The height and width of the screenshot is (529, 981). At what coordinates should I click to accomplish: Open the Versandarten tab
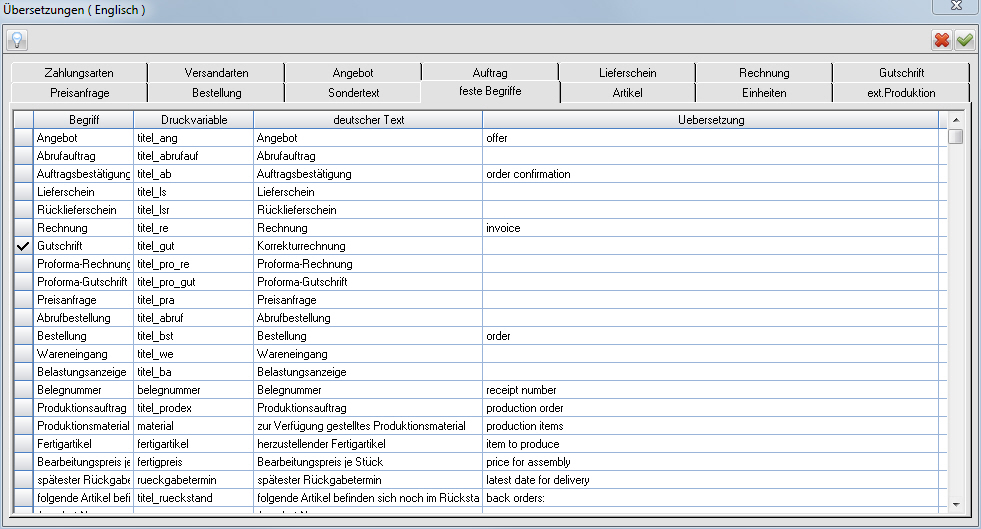[216, 73]
